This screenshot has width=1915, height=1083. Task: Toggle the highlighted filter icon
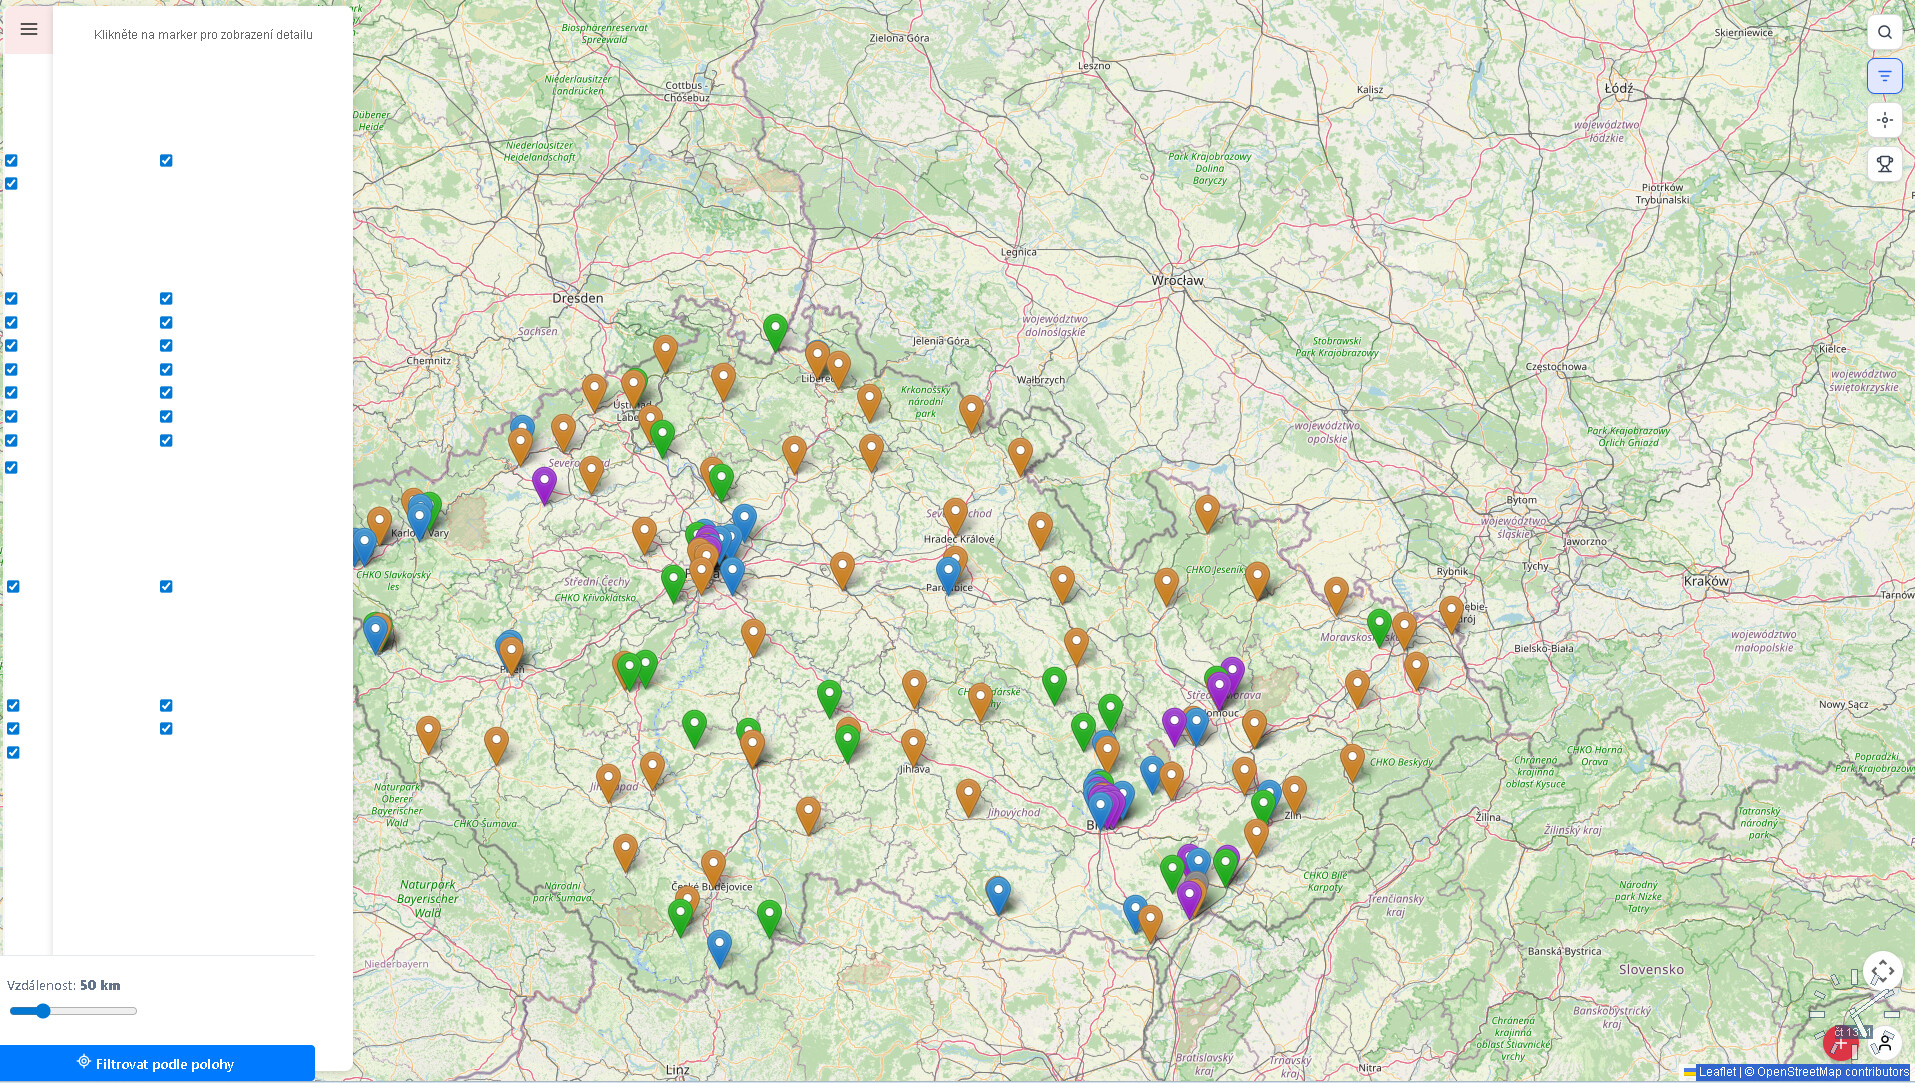(1884, 76)
